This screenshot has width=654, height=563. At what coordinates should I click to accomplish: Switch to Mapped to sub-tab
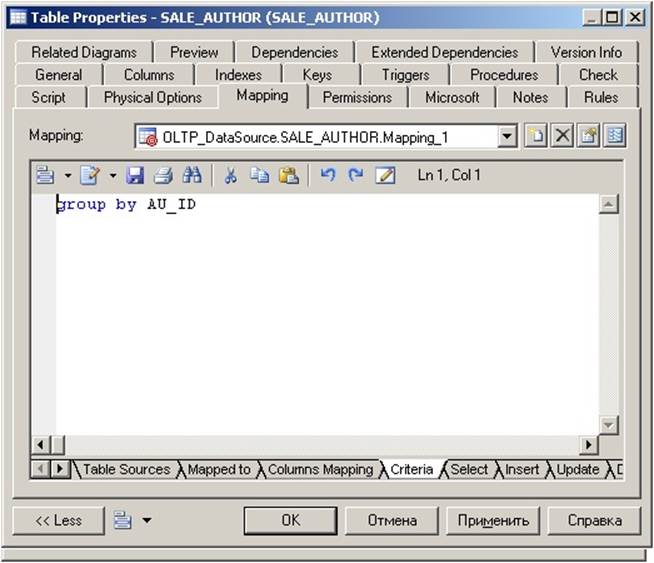[x=219, y=470]
